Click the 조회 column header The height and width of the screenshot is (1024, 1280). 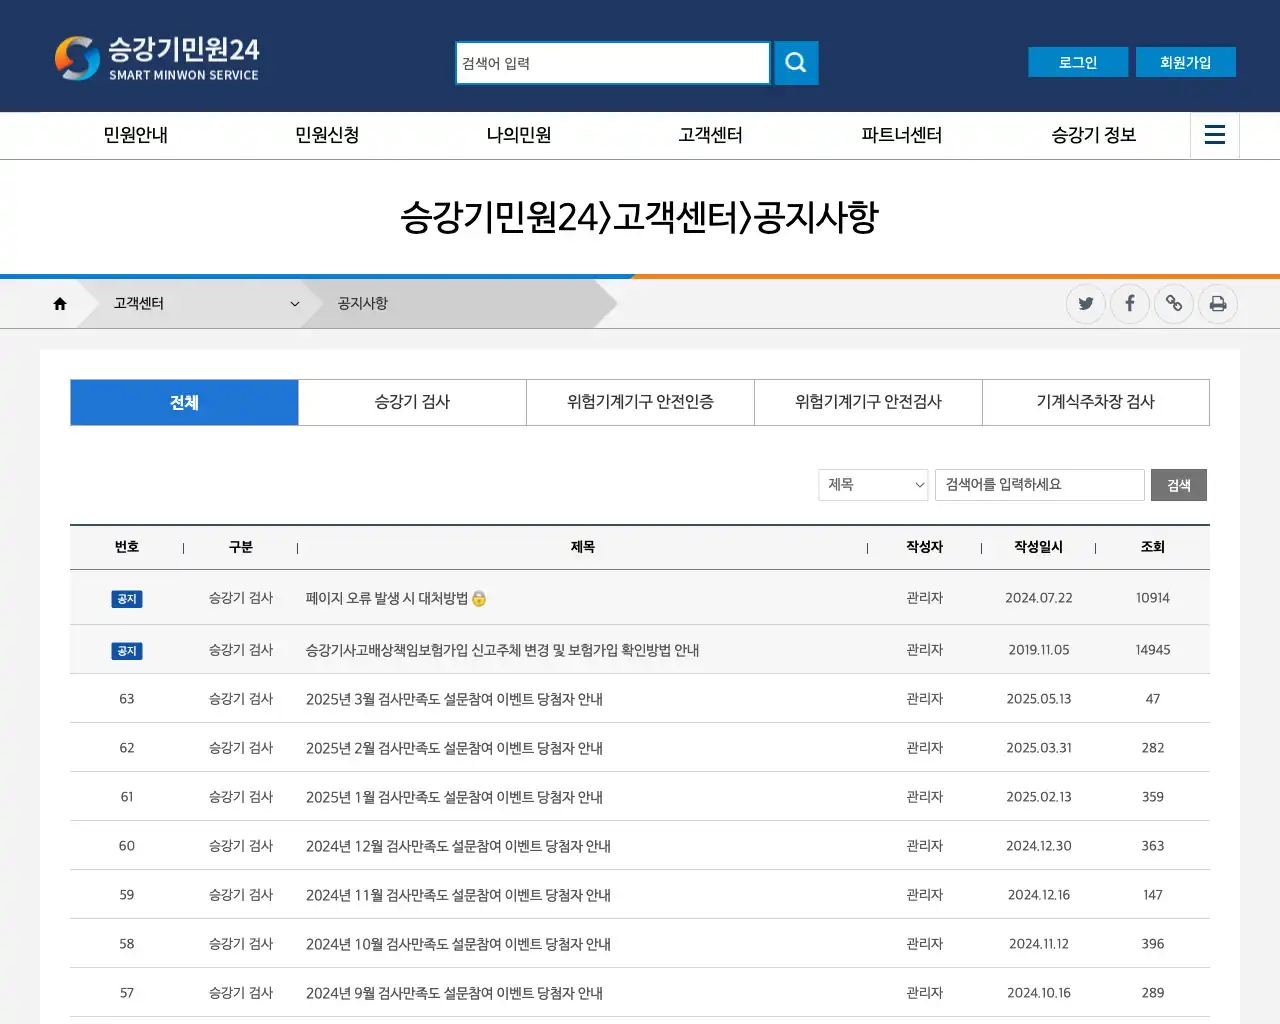click(x=1153, y=547)
